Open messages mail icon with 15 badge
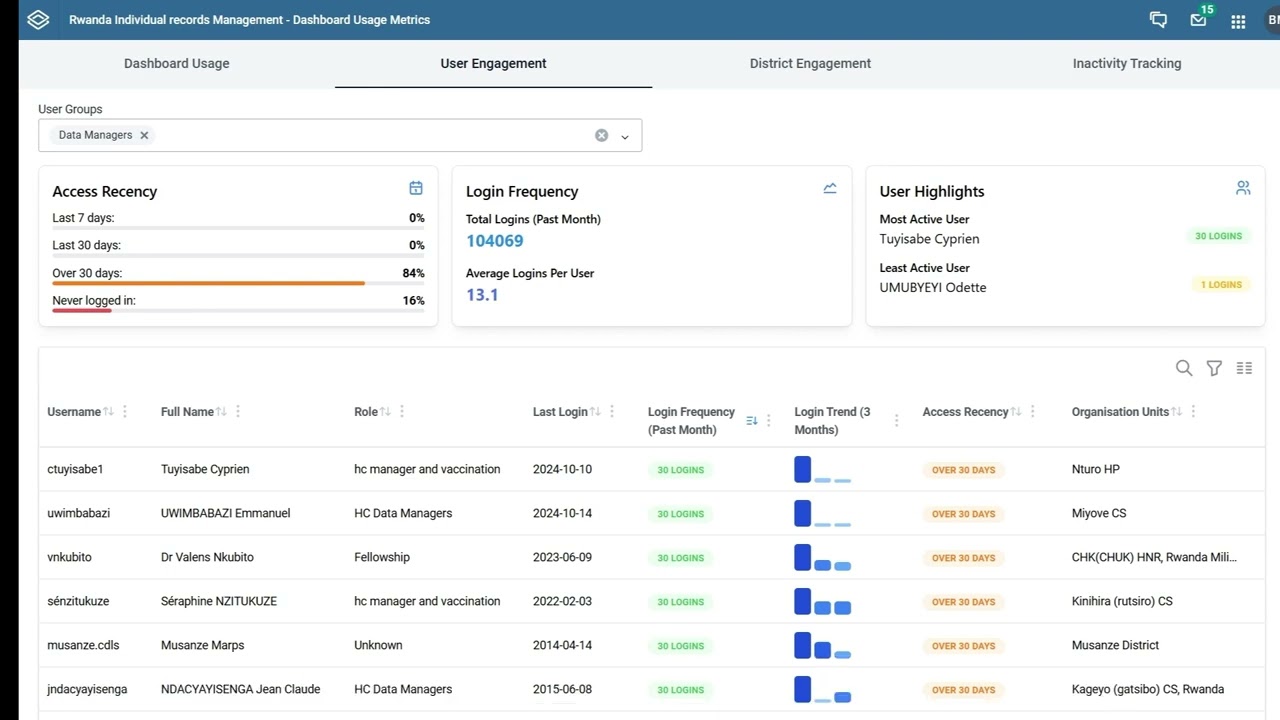1280x720 pixels. [1198, 20]
